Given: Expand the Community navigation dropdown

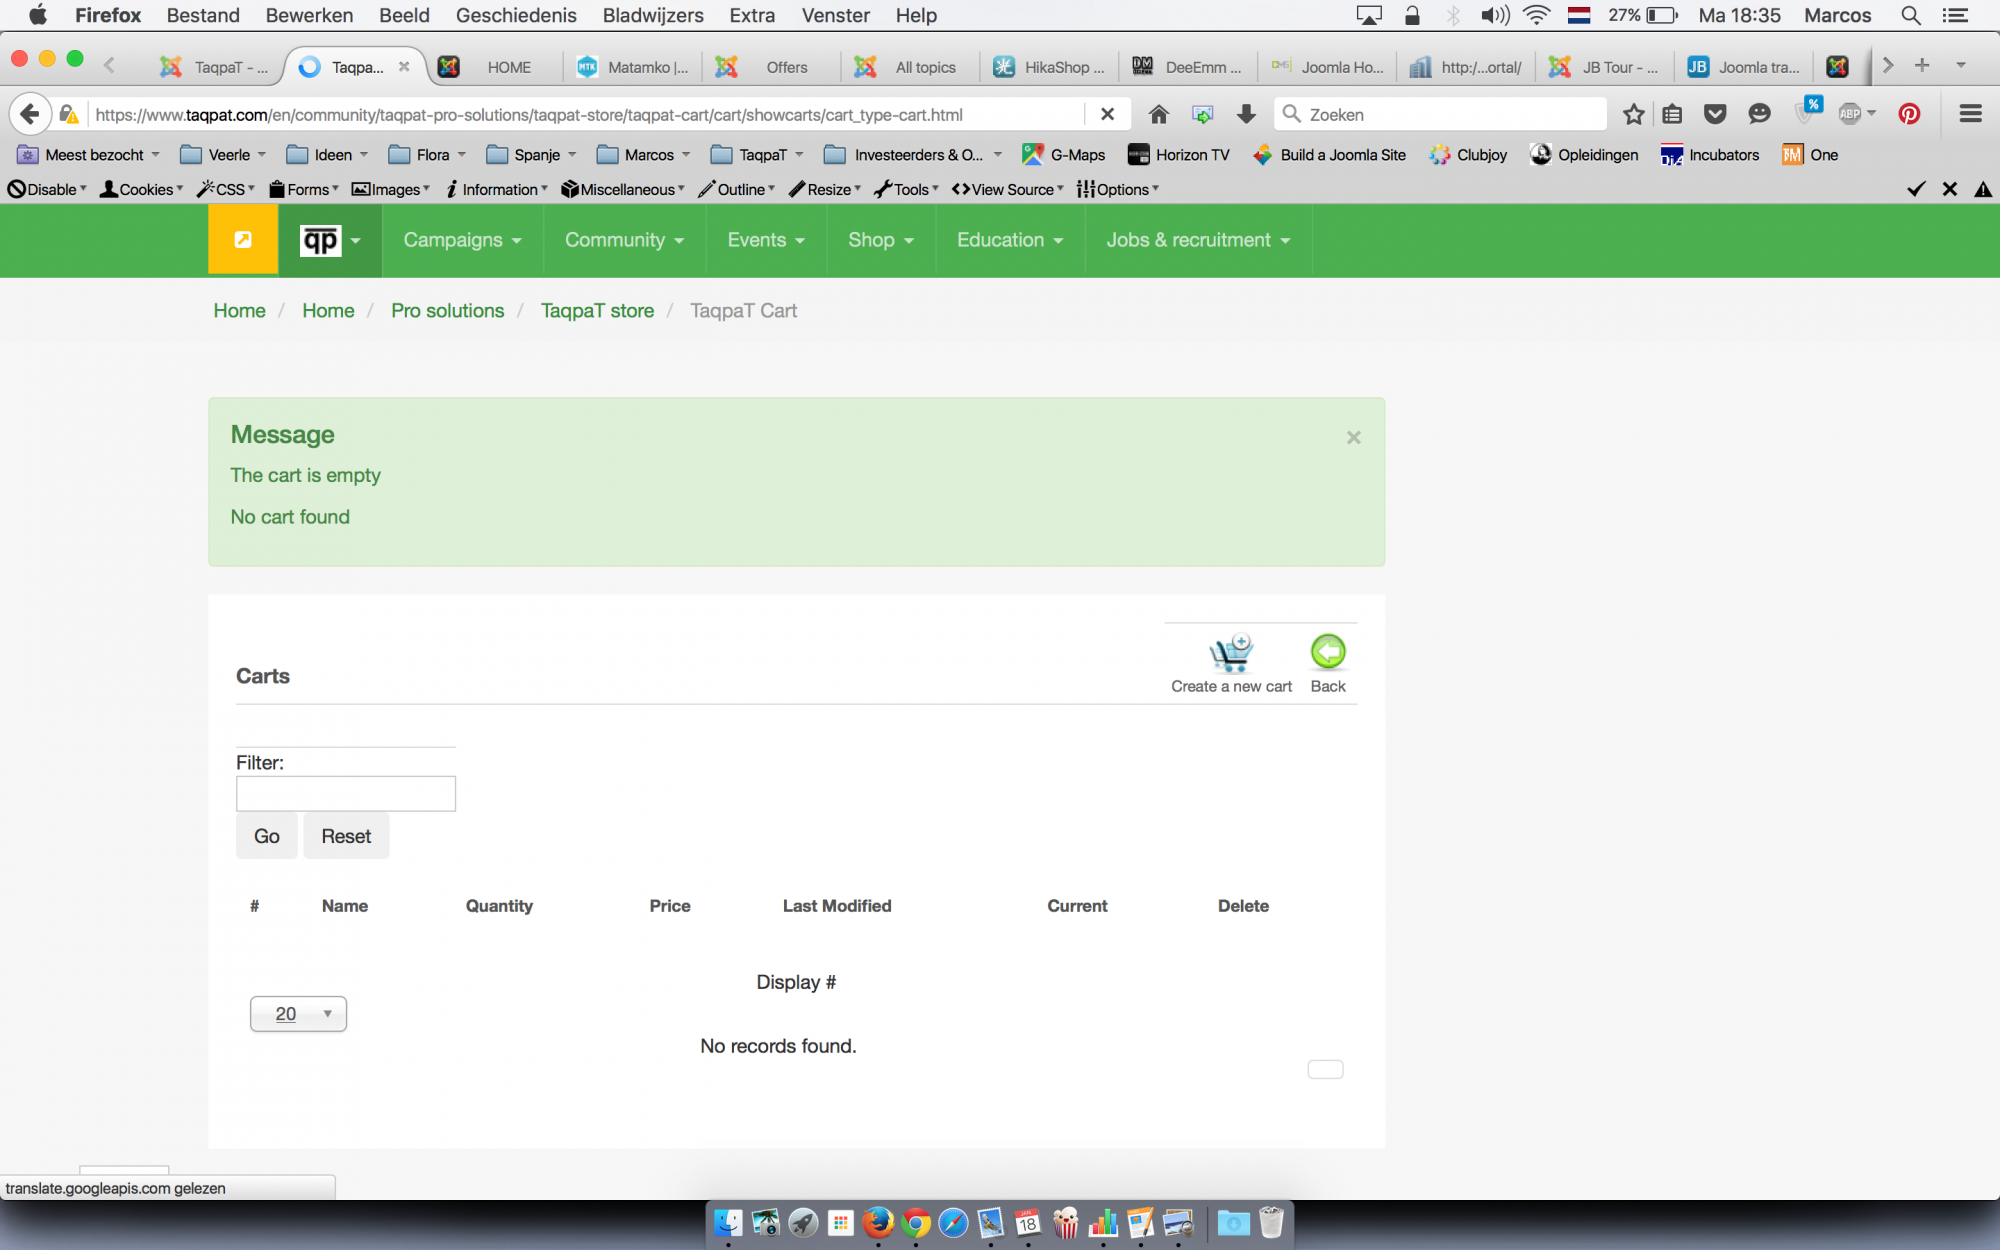Looking at the screenshot, I should point(624,240).
